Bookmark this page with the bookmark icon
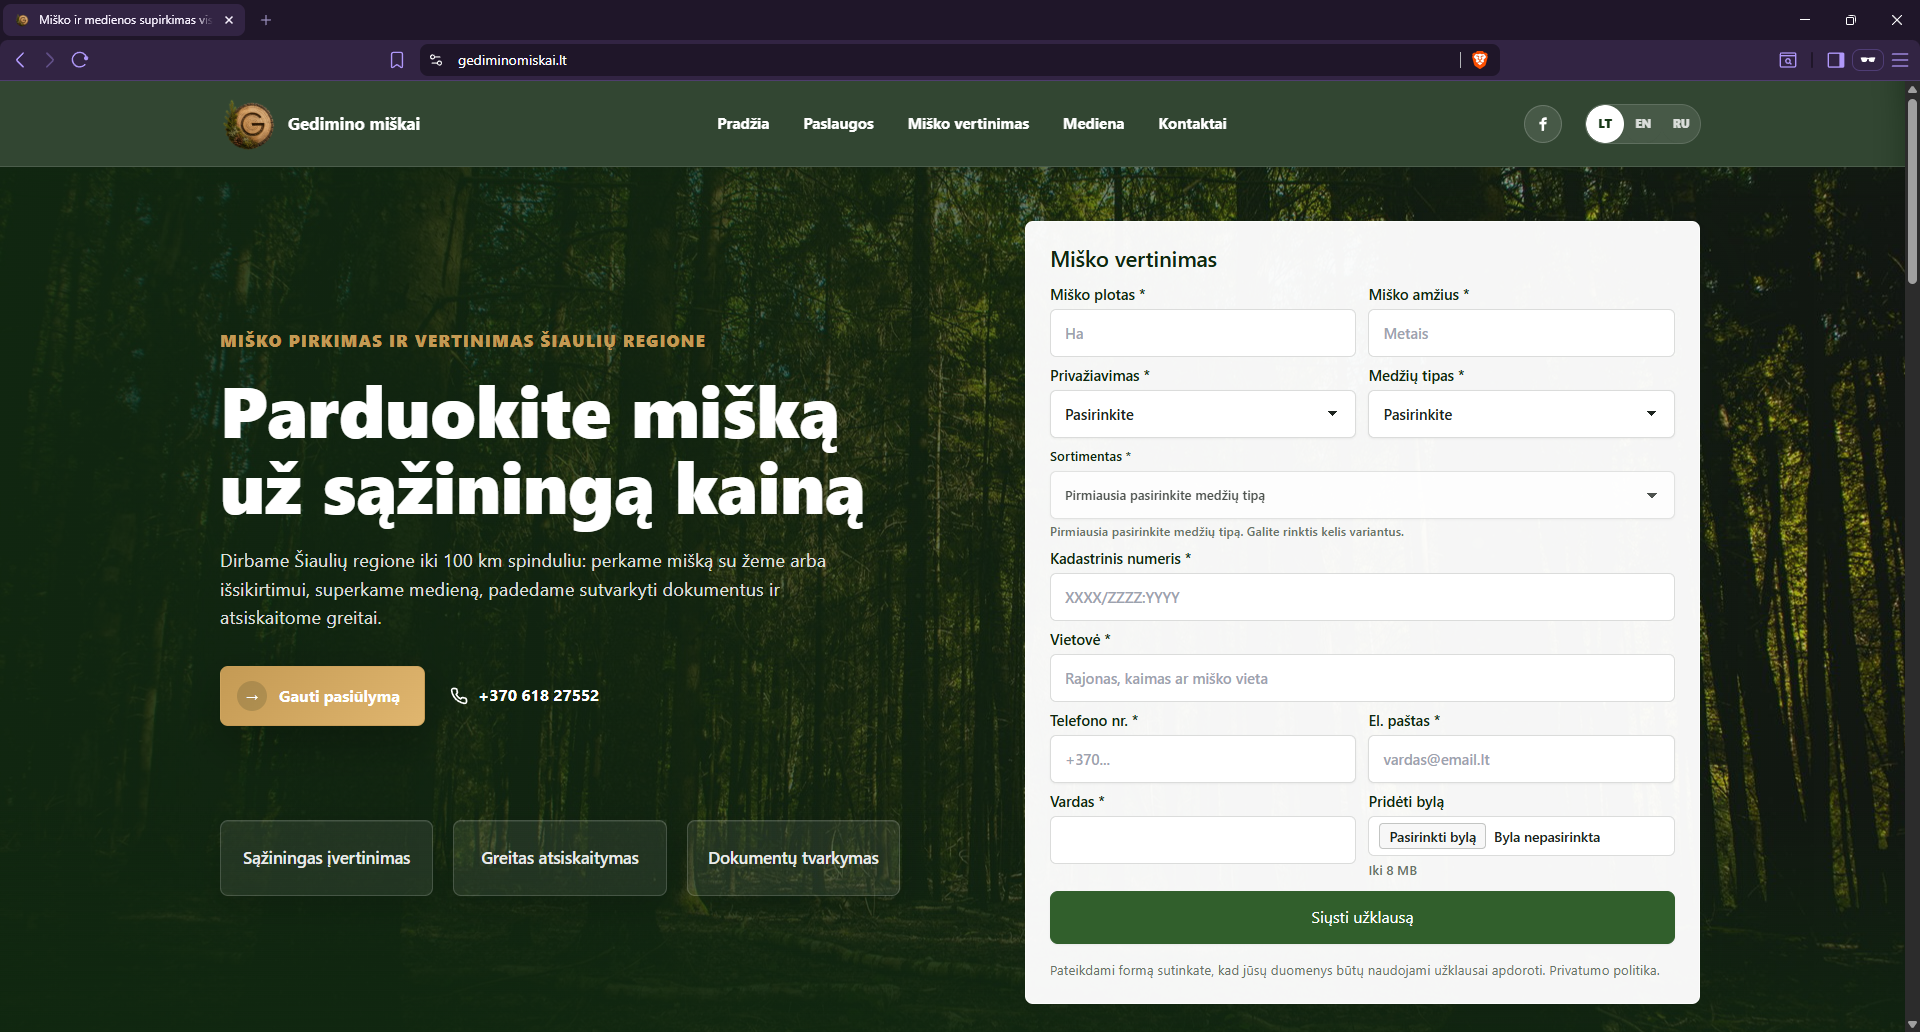 (x=397, y=60)
